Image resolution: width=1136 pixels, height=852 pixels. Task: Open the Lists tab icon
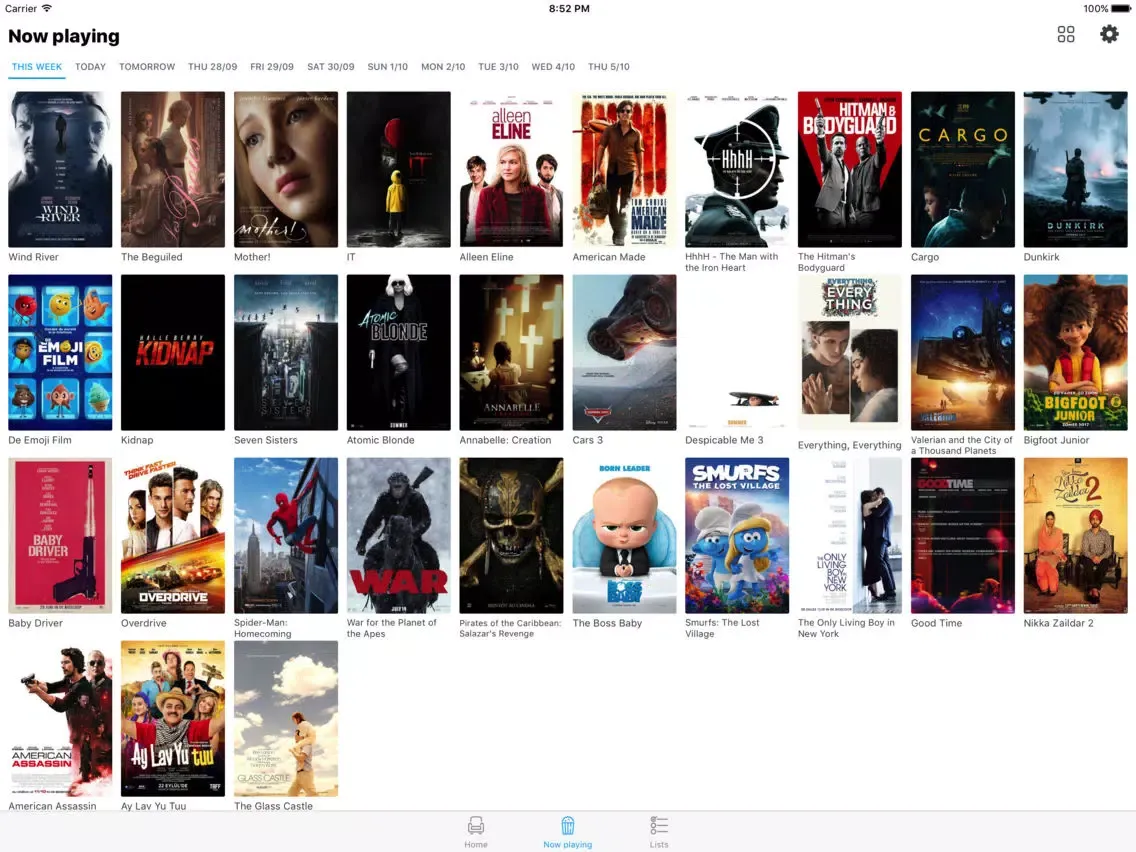coord(659,825)
